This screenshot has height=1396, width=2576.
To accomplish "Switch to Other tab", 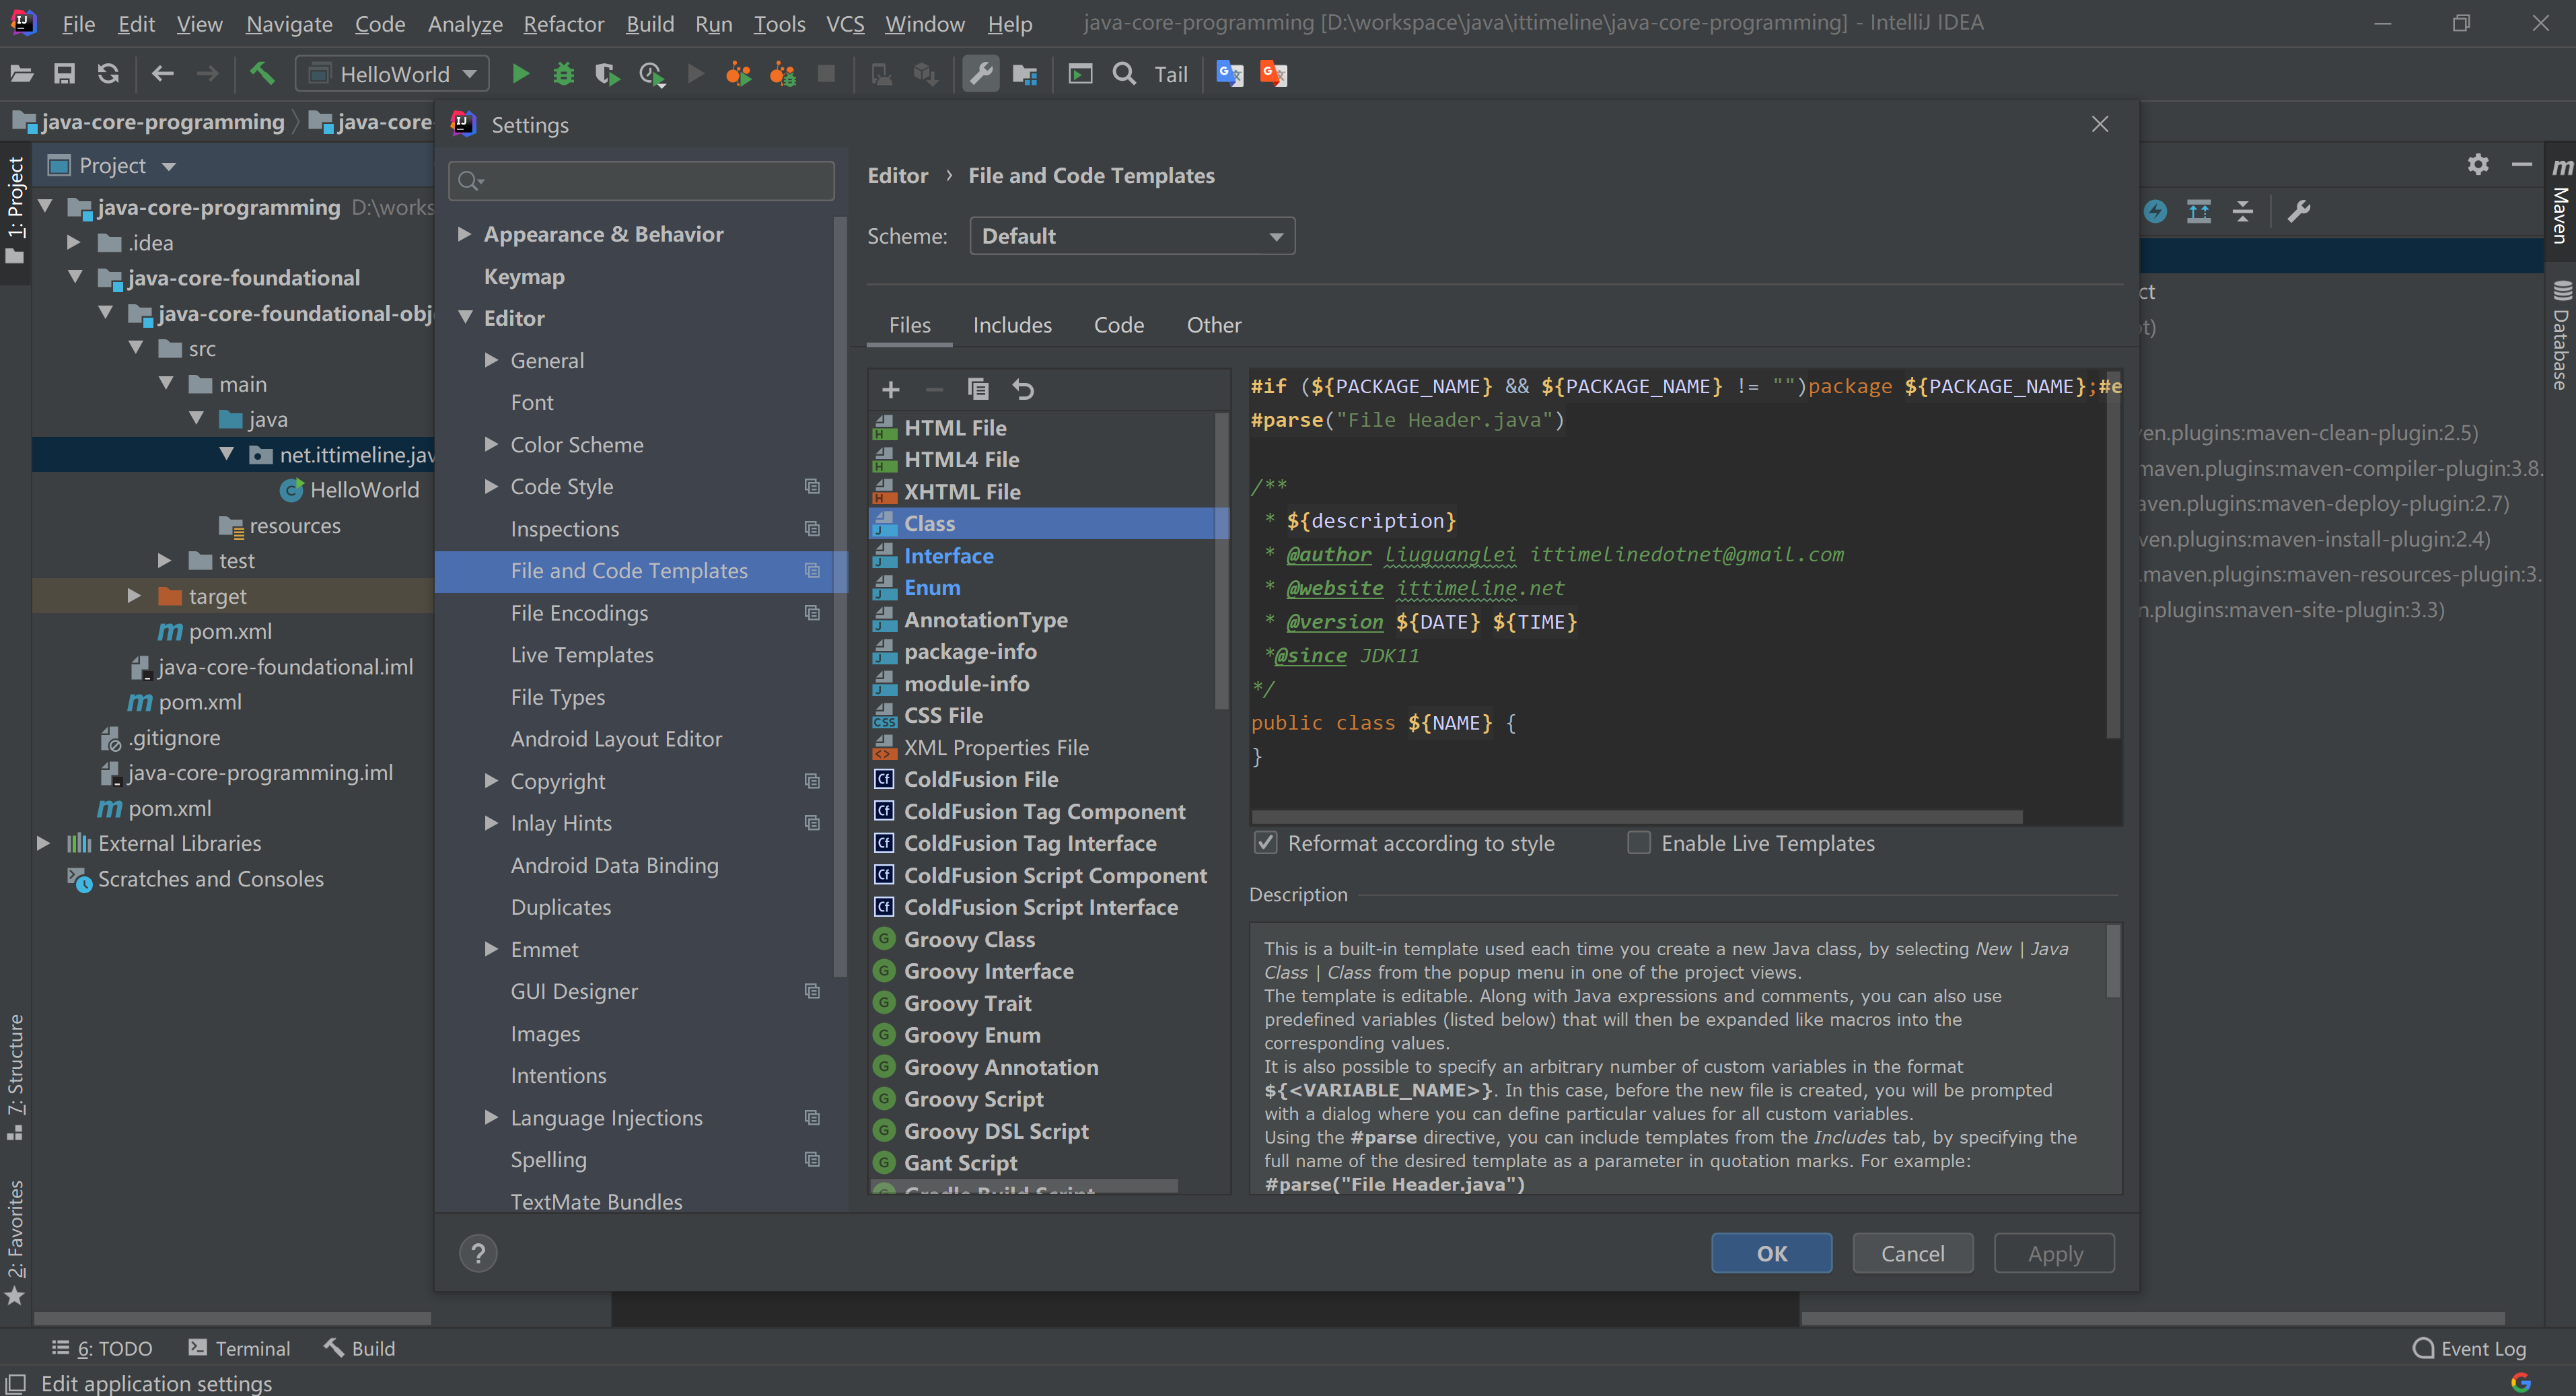I will 1213,325.
